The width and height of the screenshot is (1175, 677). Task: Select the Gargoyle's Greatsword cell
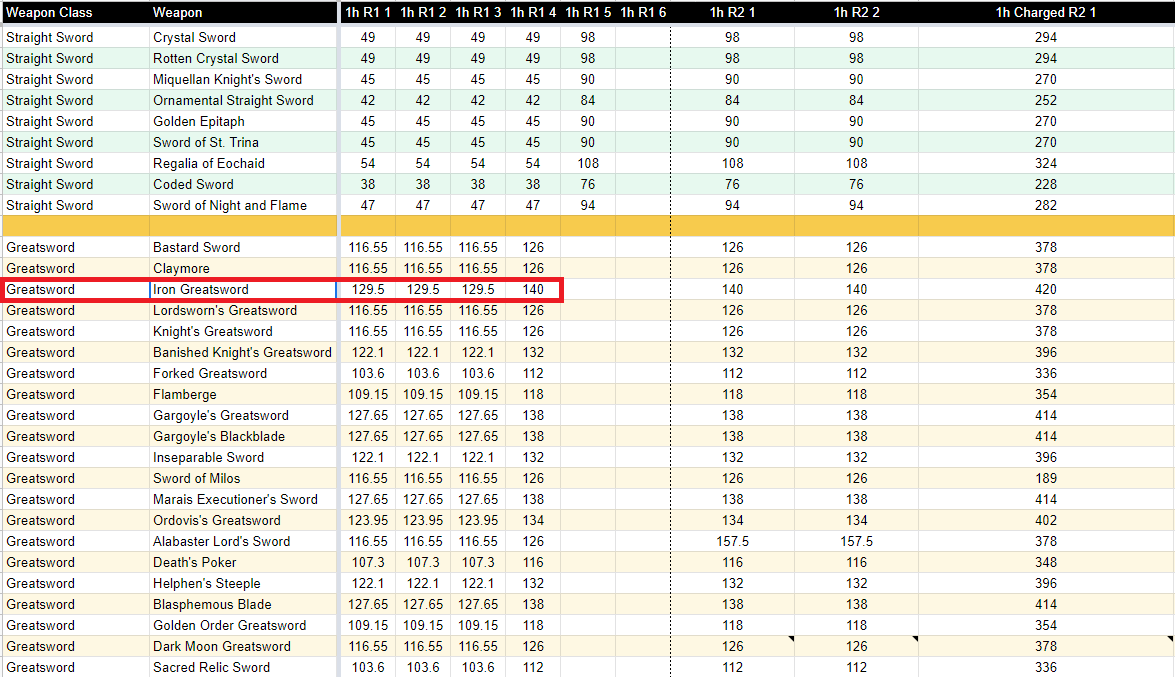tap(243, 415)
